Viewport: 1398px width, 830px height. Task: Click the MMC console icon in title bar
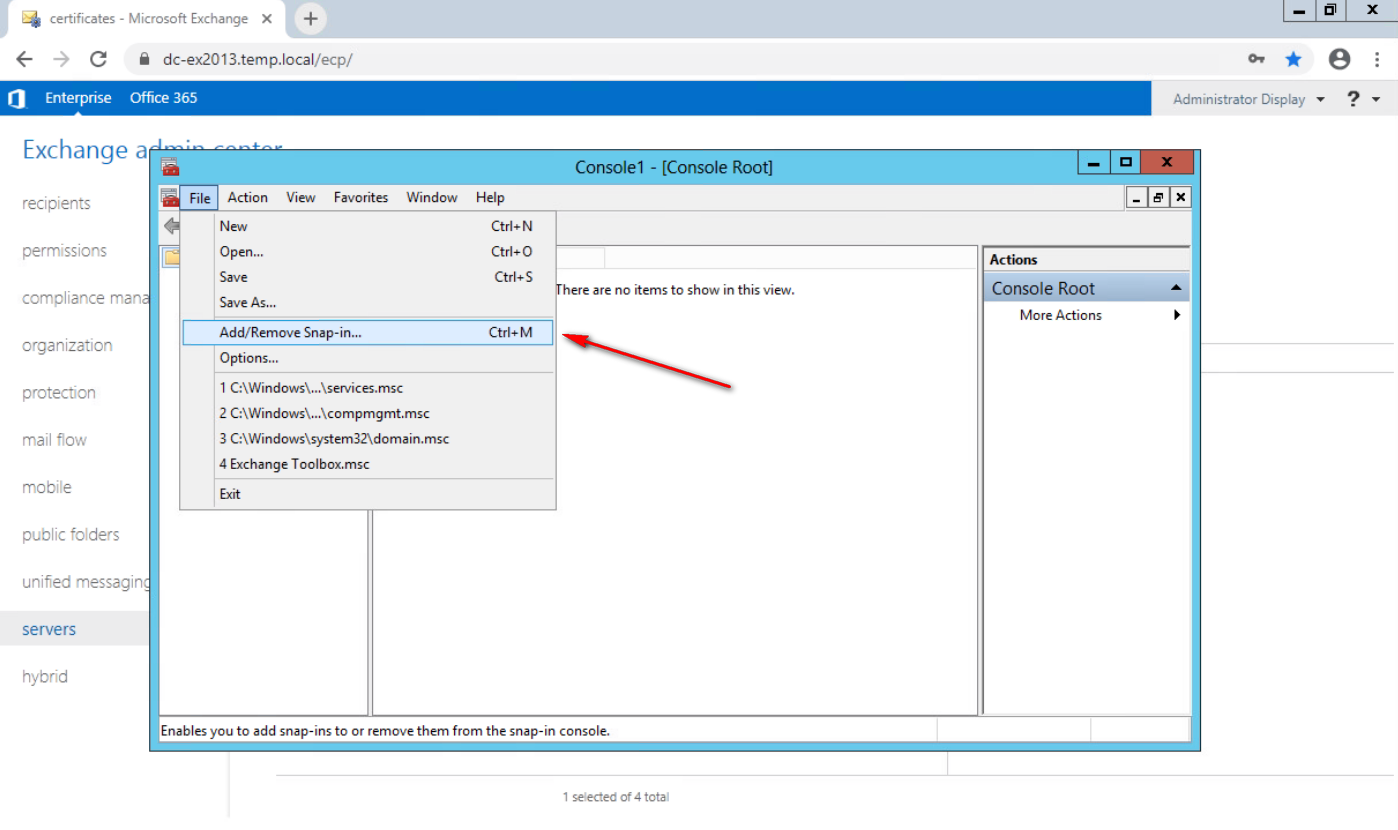pyautogui.click(x=170, y=167)
